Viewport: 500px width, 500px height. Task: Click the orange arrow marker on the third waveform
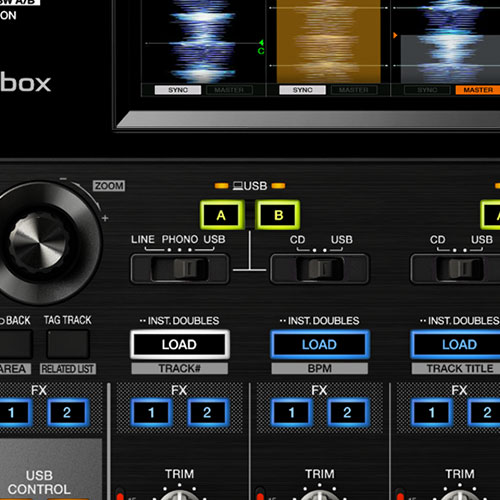395,35
